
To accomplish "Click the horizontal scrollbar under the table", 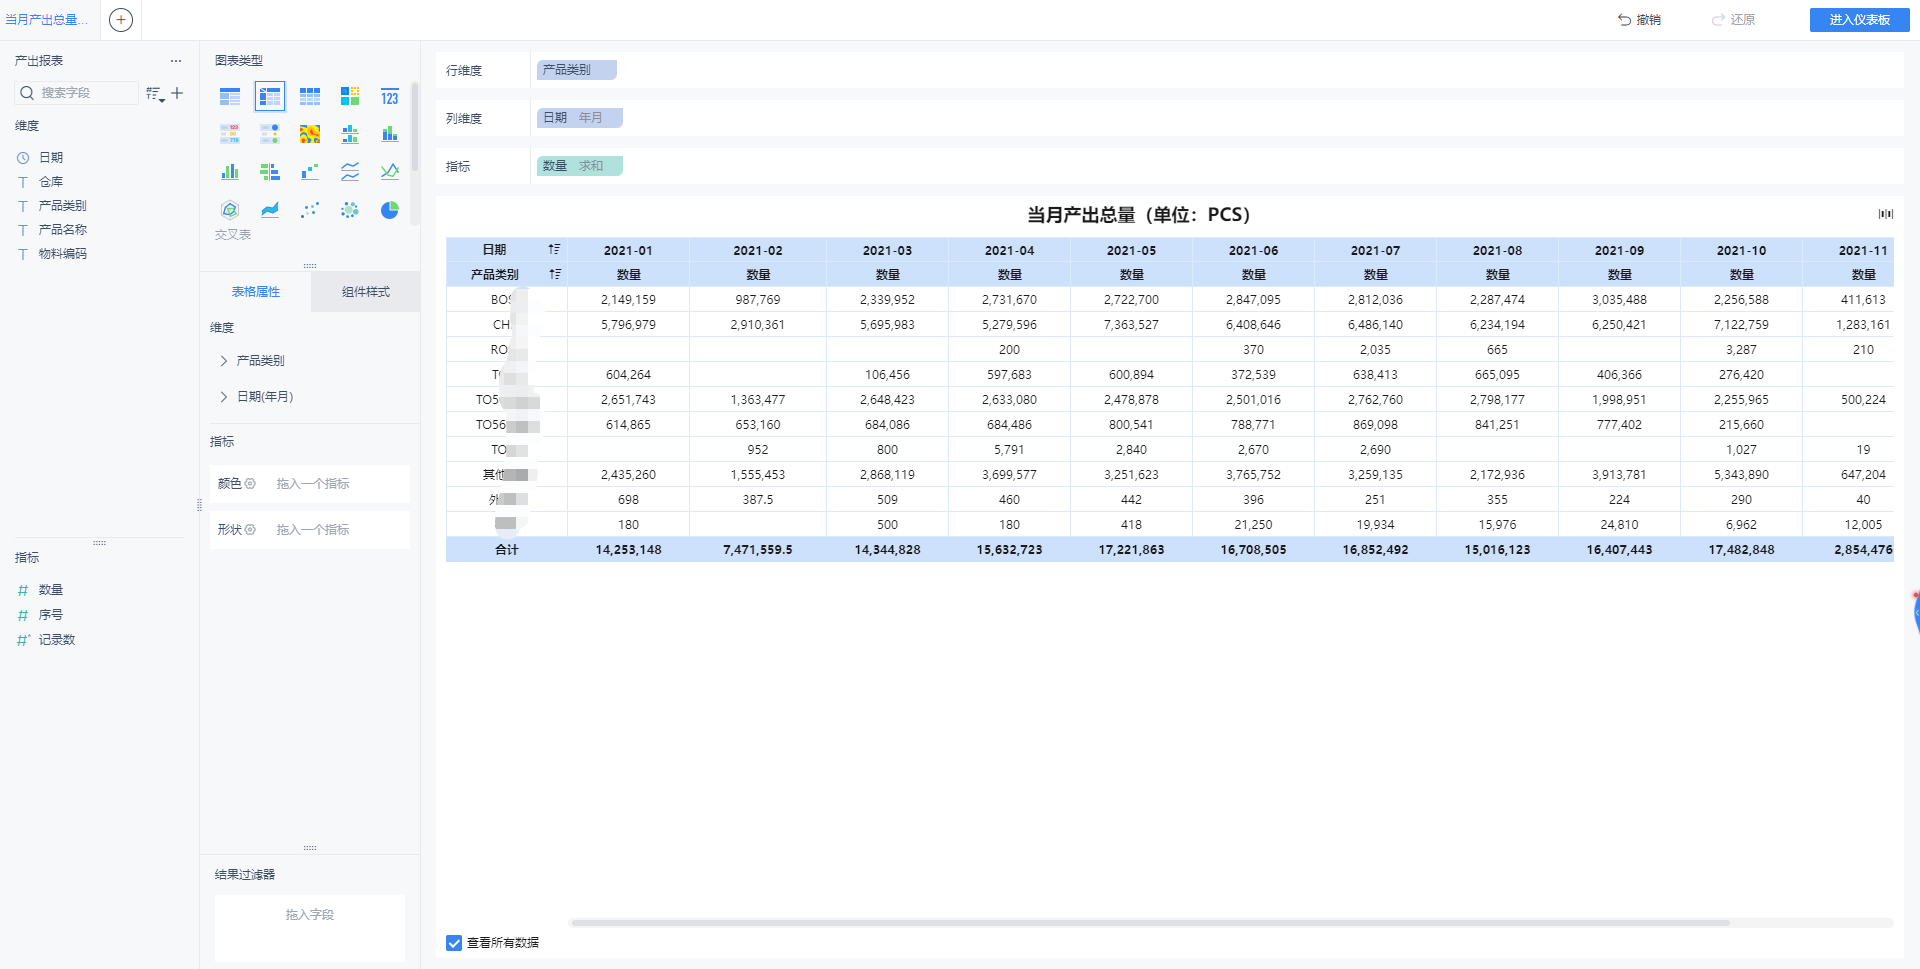I will tap(1150, 923).
